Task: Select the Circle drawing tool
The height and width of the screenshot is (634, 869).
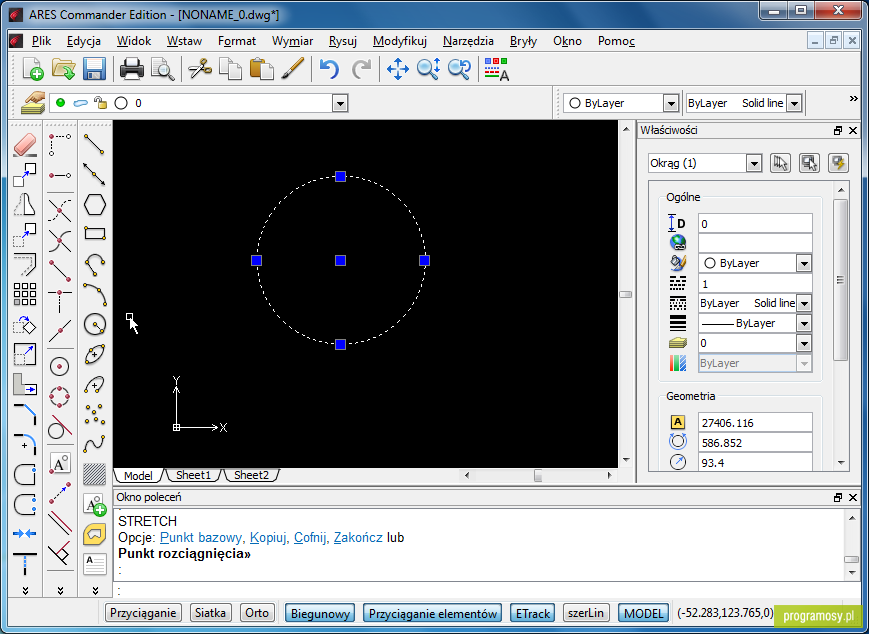Action: pos(95,324)
